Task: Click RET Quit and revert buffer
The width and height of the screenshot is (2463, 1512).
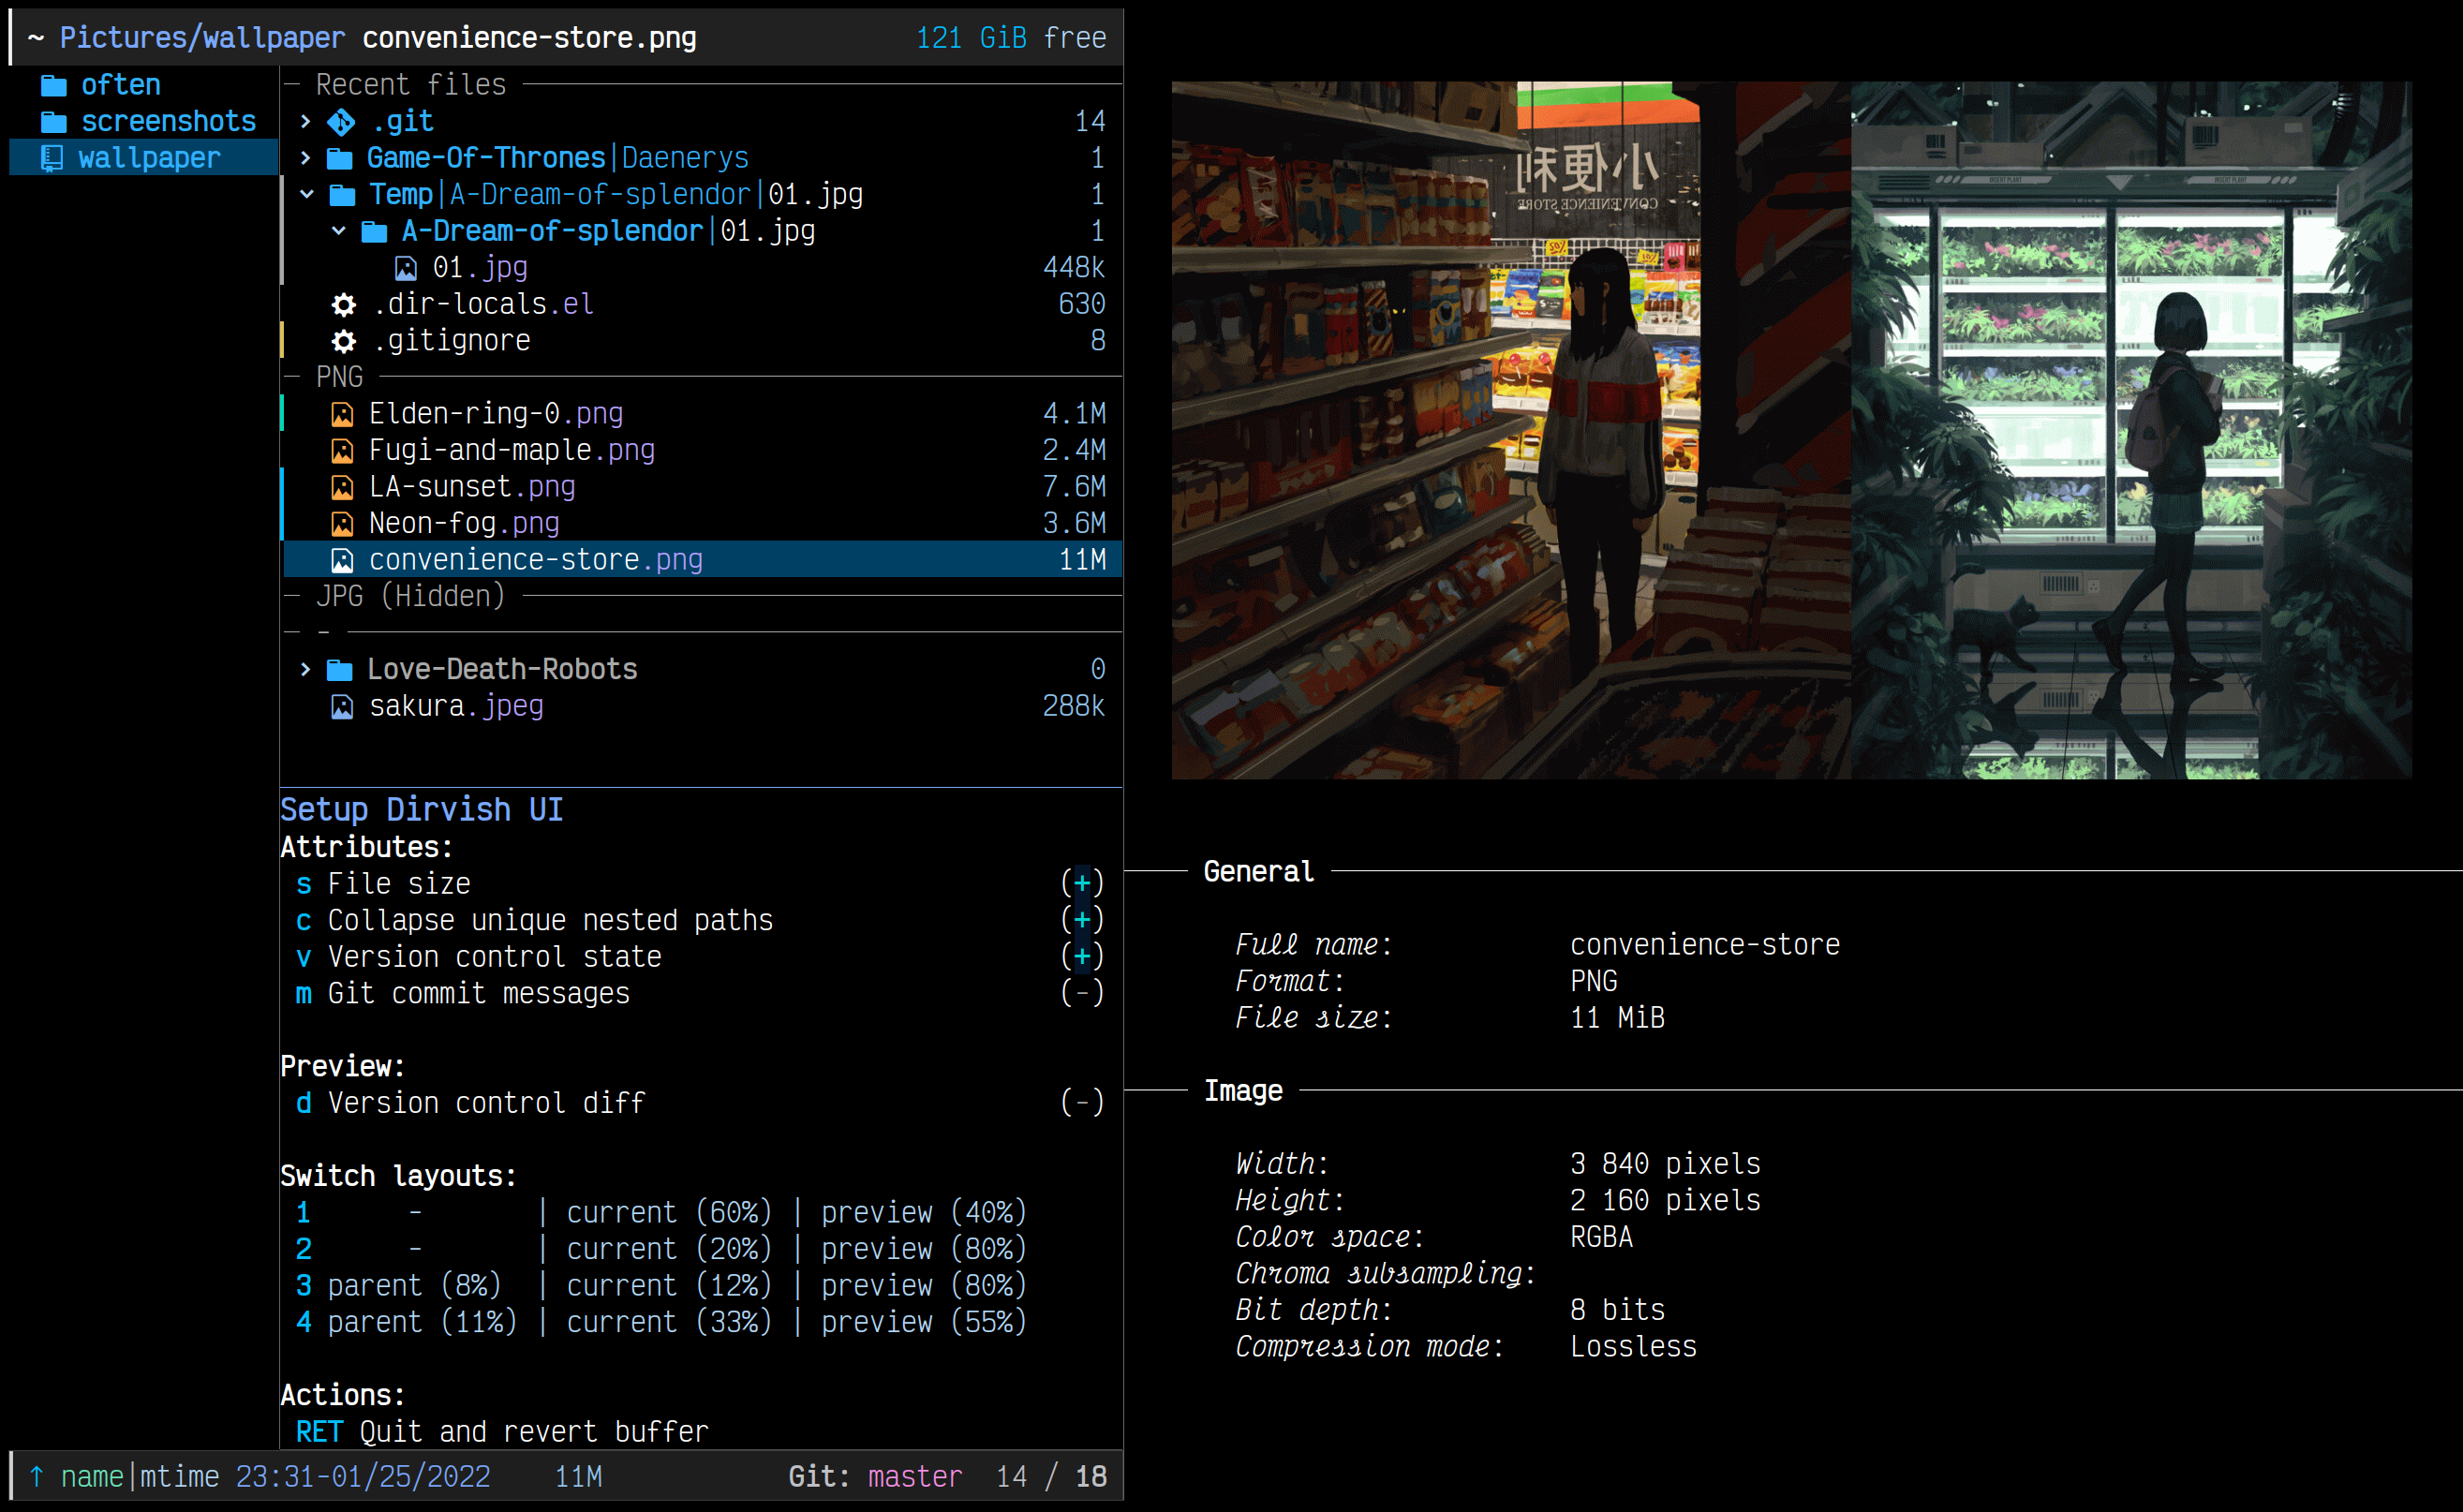Action: [x=502, y=1431]
